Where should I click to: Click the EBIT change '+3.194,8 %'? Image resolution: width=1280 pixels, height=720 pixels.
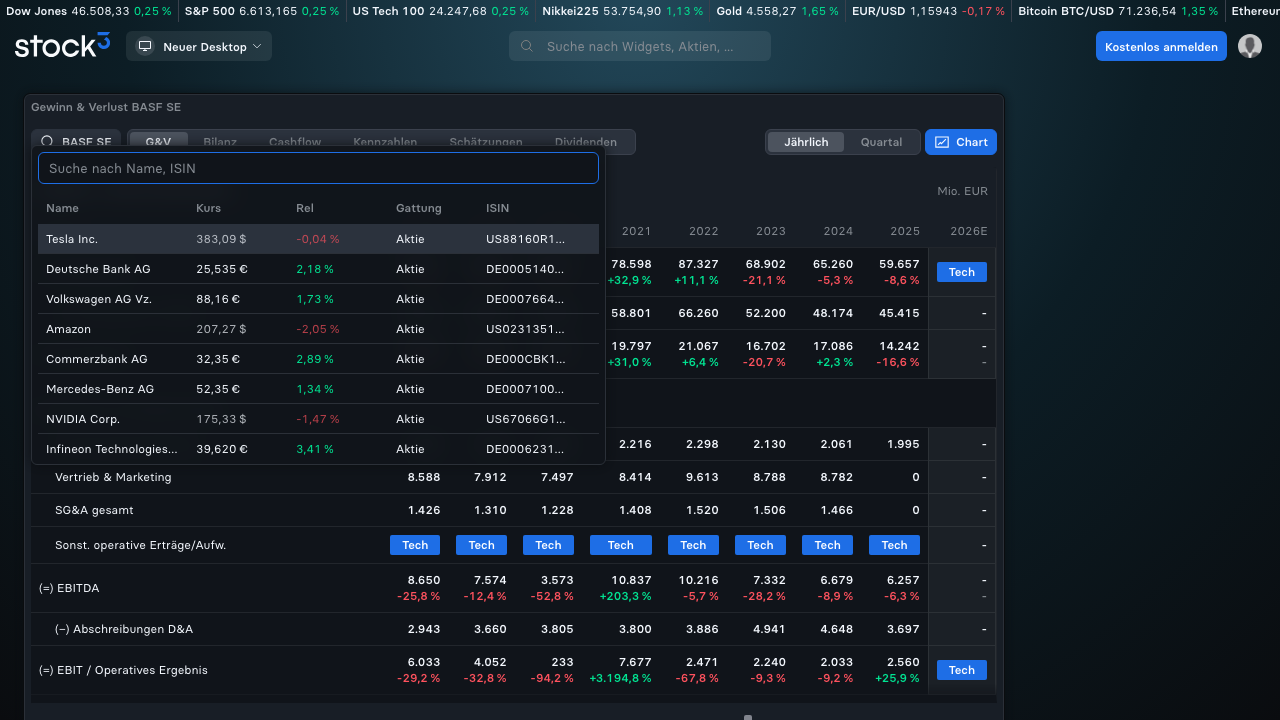pyautogui.click(x=620, y=678)
